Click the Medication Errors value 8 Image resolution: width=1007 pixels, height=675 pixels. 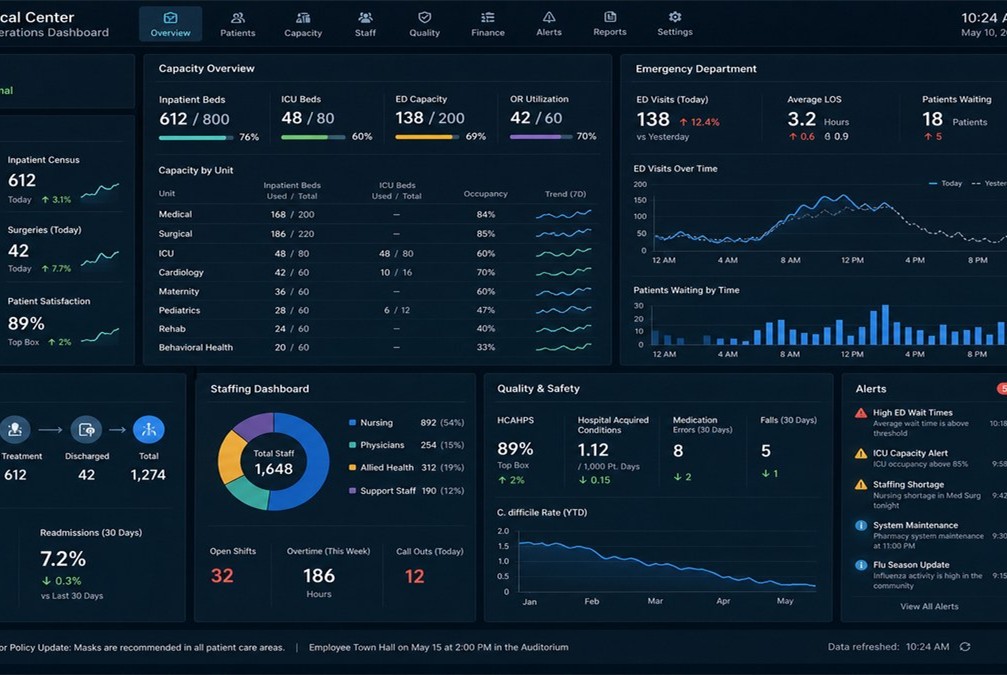(678, 451)
